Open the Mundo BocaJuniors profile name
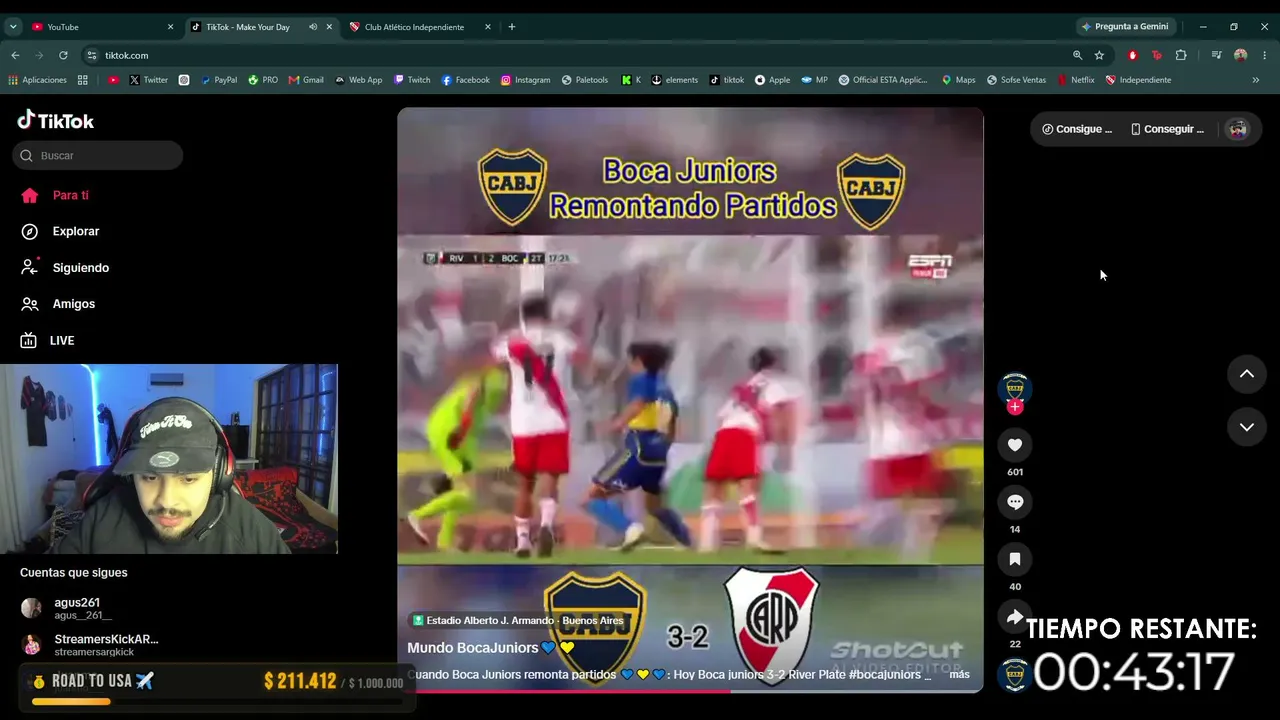Screen dimensions: 1280x720 473,648
